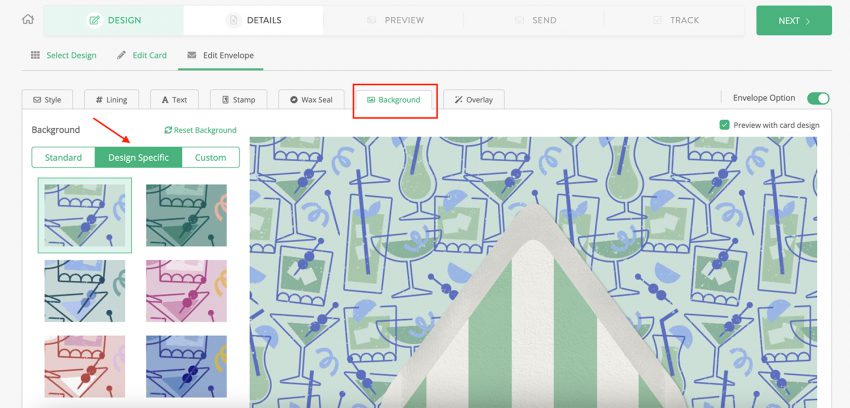The image size is (850, 408).
Task: Click the Edit Card pencil link
Action: tap(141, 55)
